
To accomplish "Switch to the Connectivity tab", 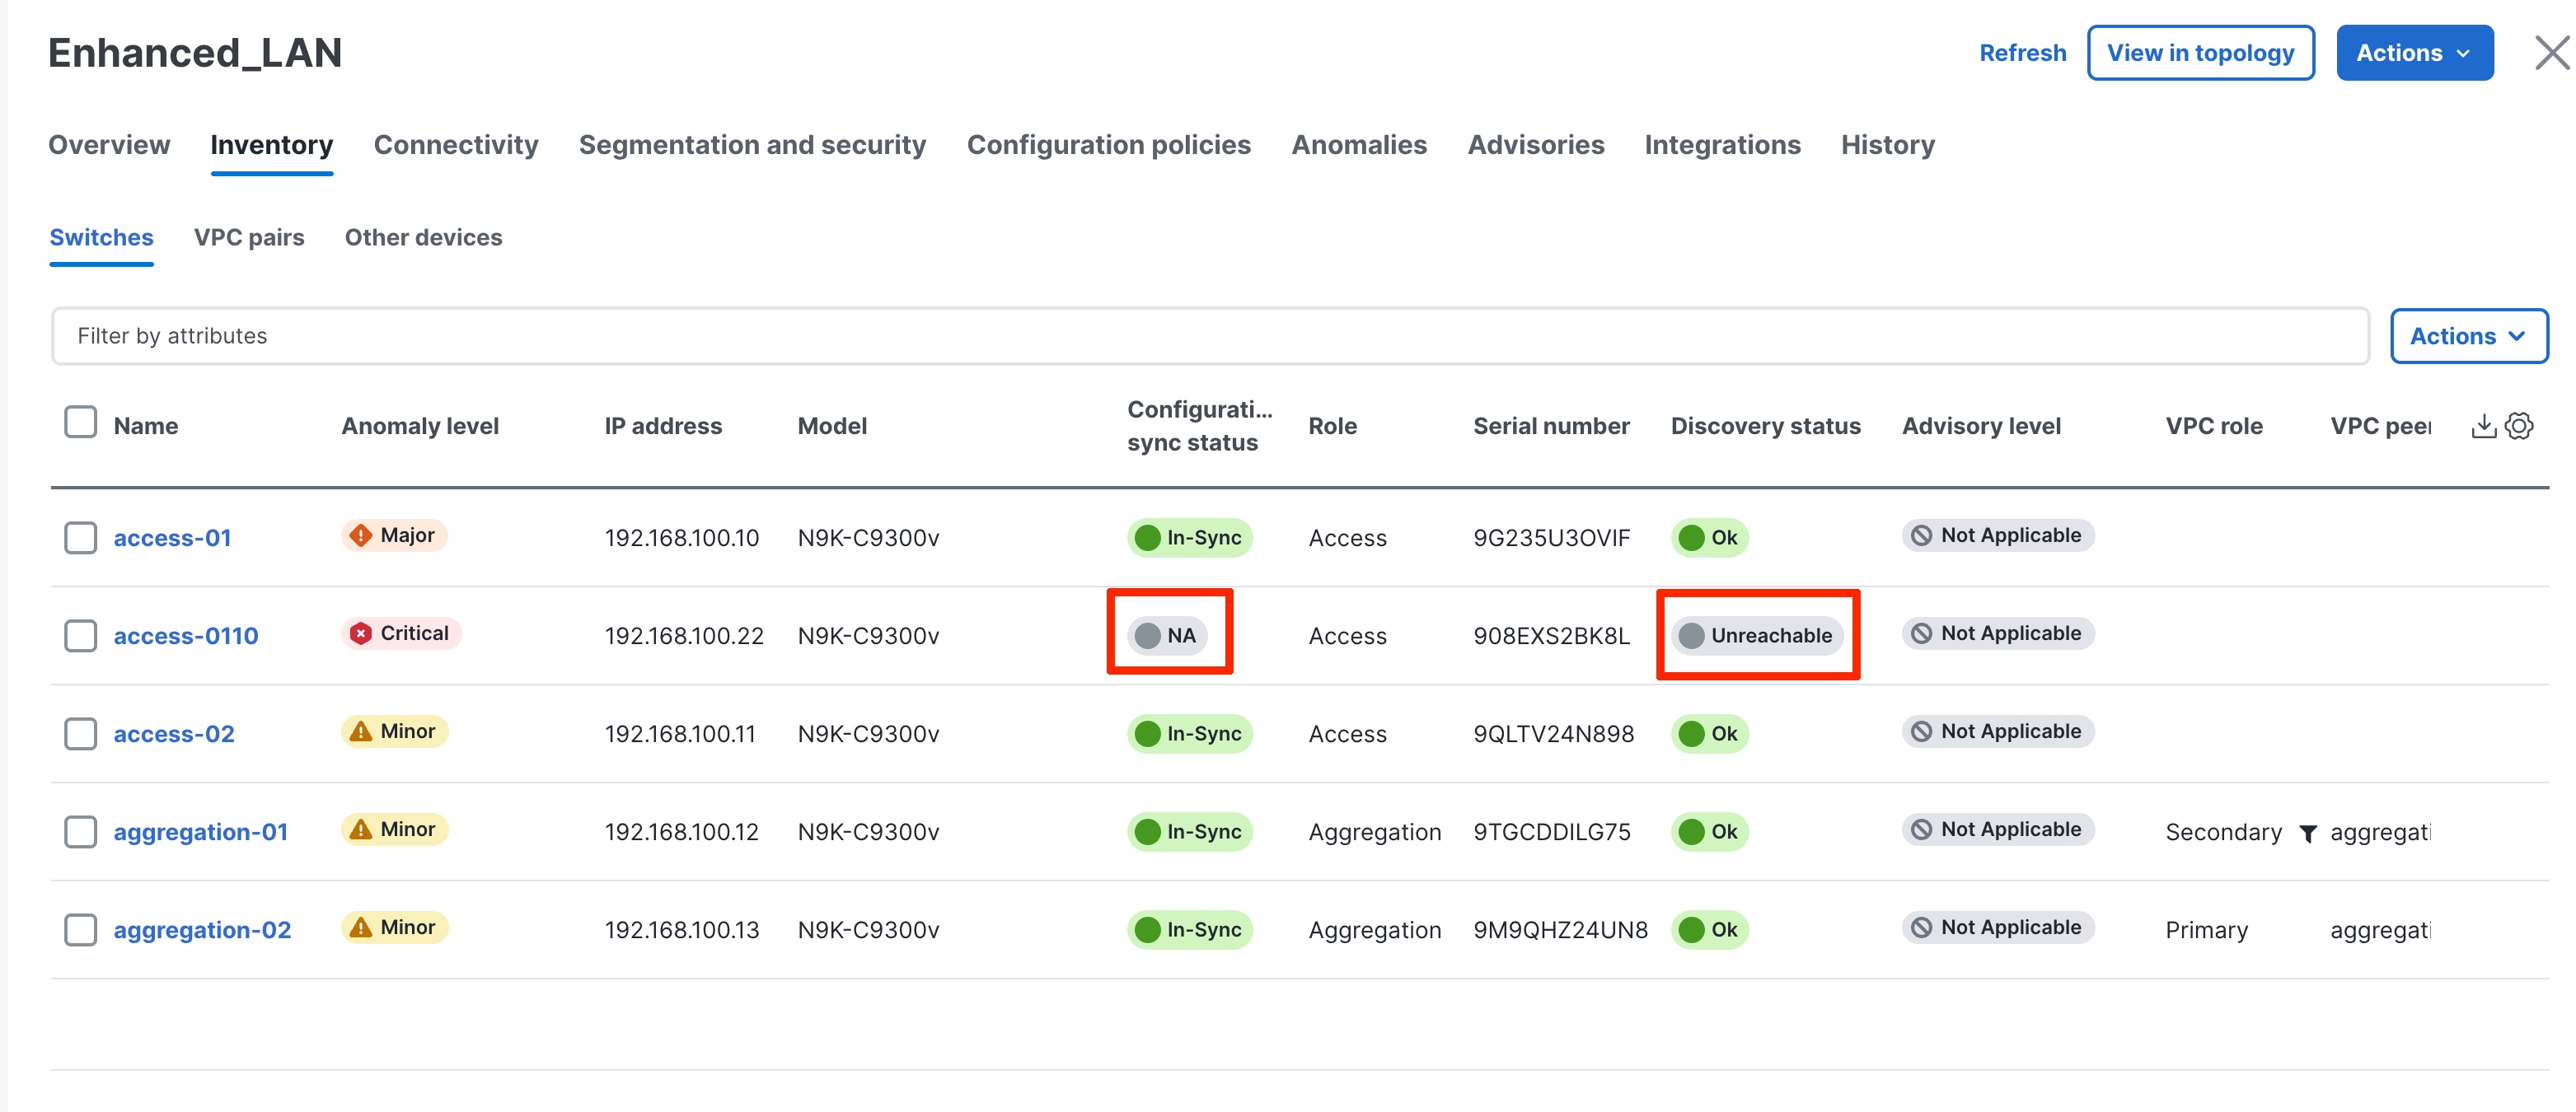I will 456,145.
